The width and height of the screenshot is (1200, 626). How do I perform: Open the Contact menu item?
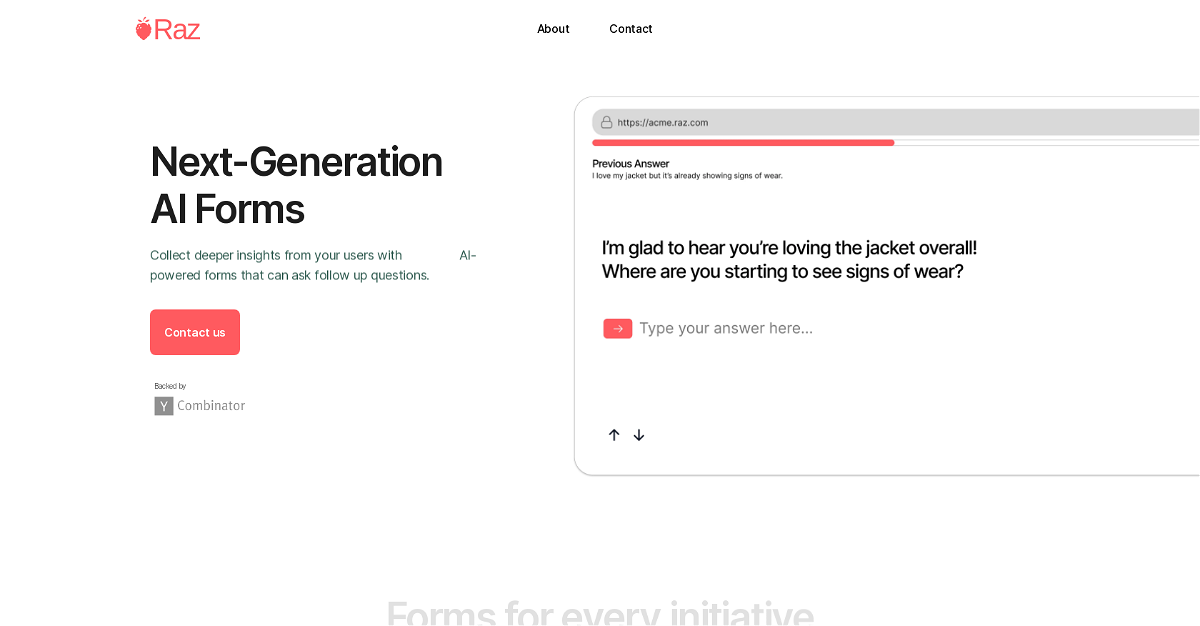(631, 29)
